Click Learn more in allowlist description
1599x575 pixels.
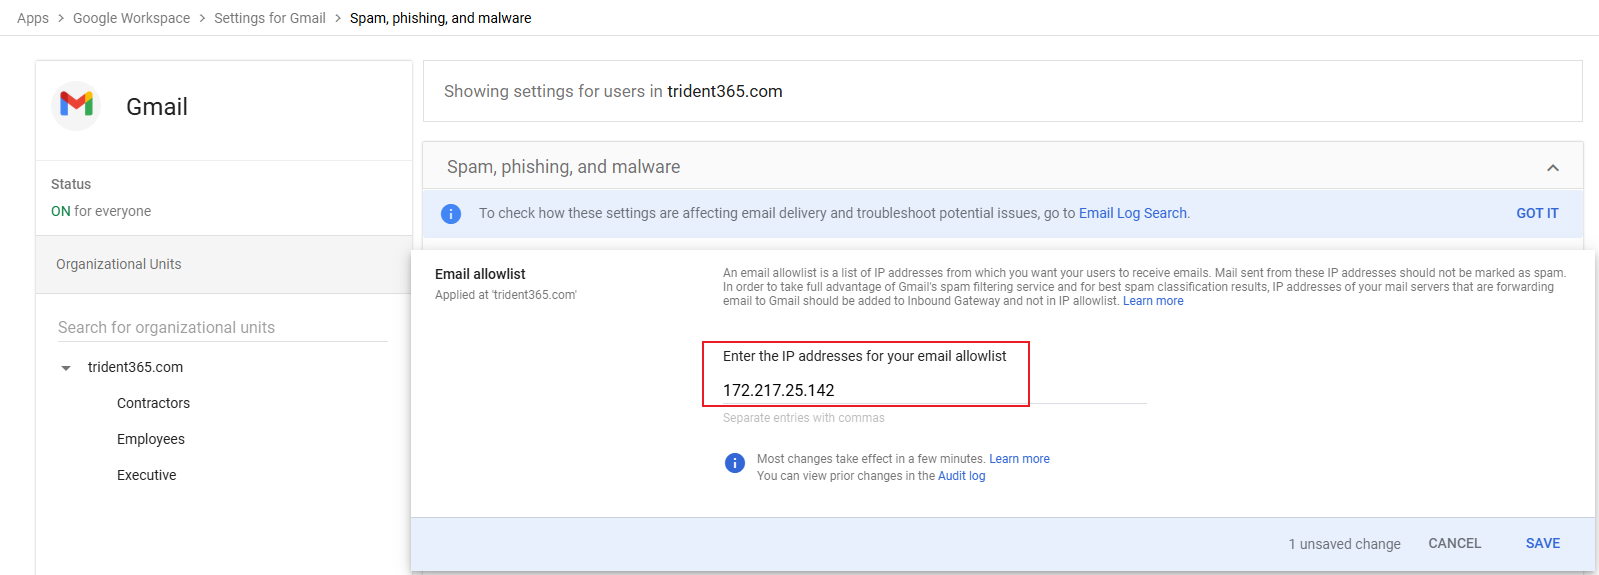tap(1153, 301)
